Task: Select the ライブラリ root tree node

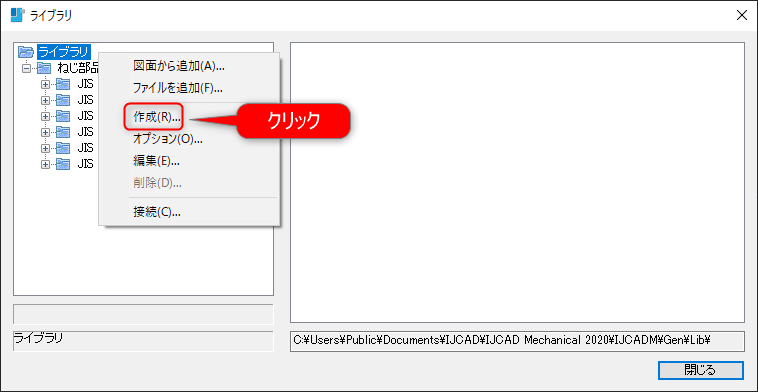Action: pos(64,51)
